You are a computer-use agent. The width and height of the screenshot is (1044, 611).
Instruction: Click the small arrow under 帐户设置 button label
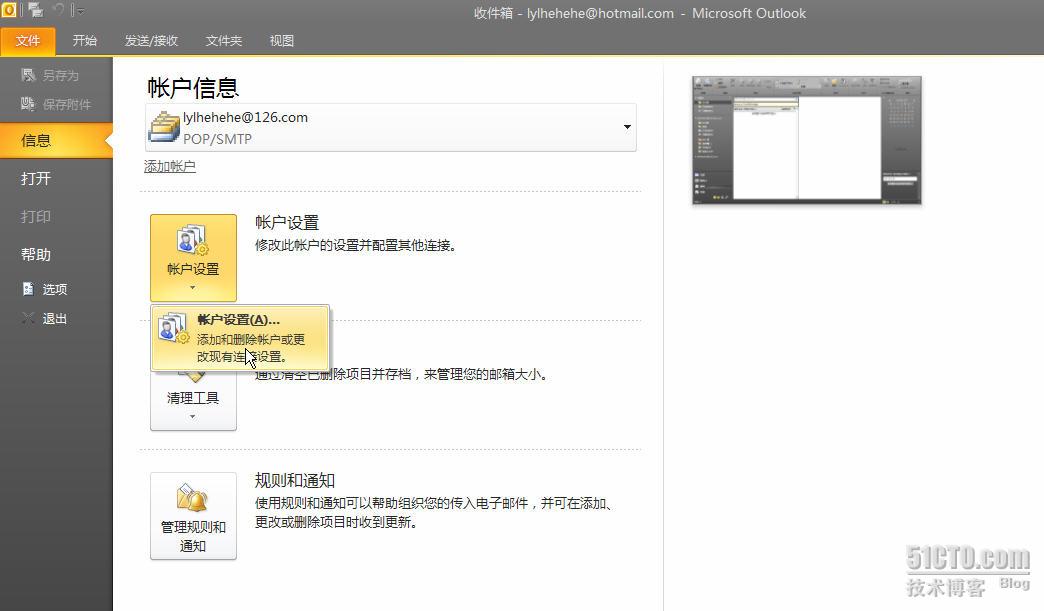coord(192,288)
